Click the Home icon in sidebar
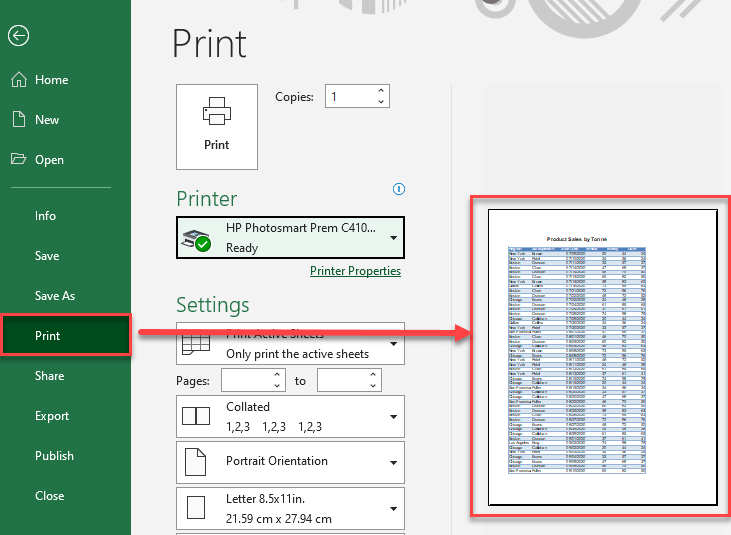Image resolution: width=731 pixels, height=535 pixels. click(x=18, y=80)
